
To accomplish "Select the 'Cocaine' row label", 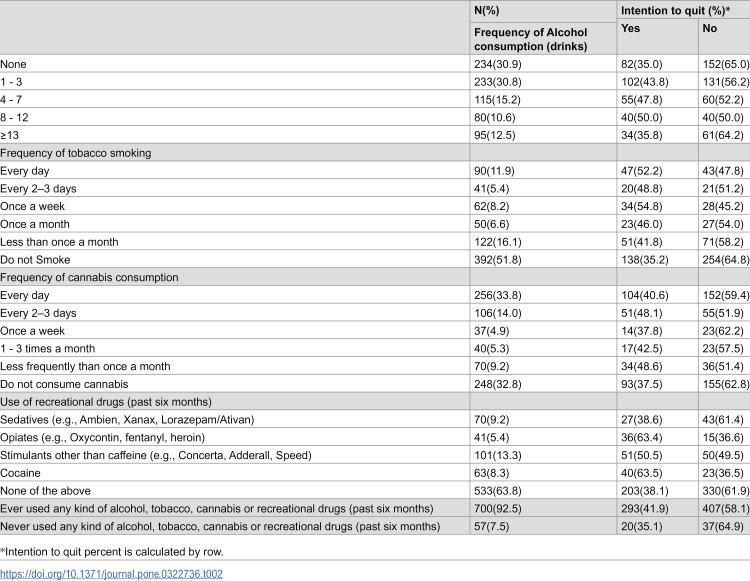I will coord(20,473).
